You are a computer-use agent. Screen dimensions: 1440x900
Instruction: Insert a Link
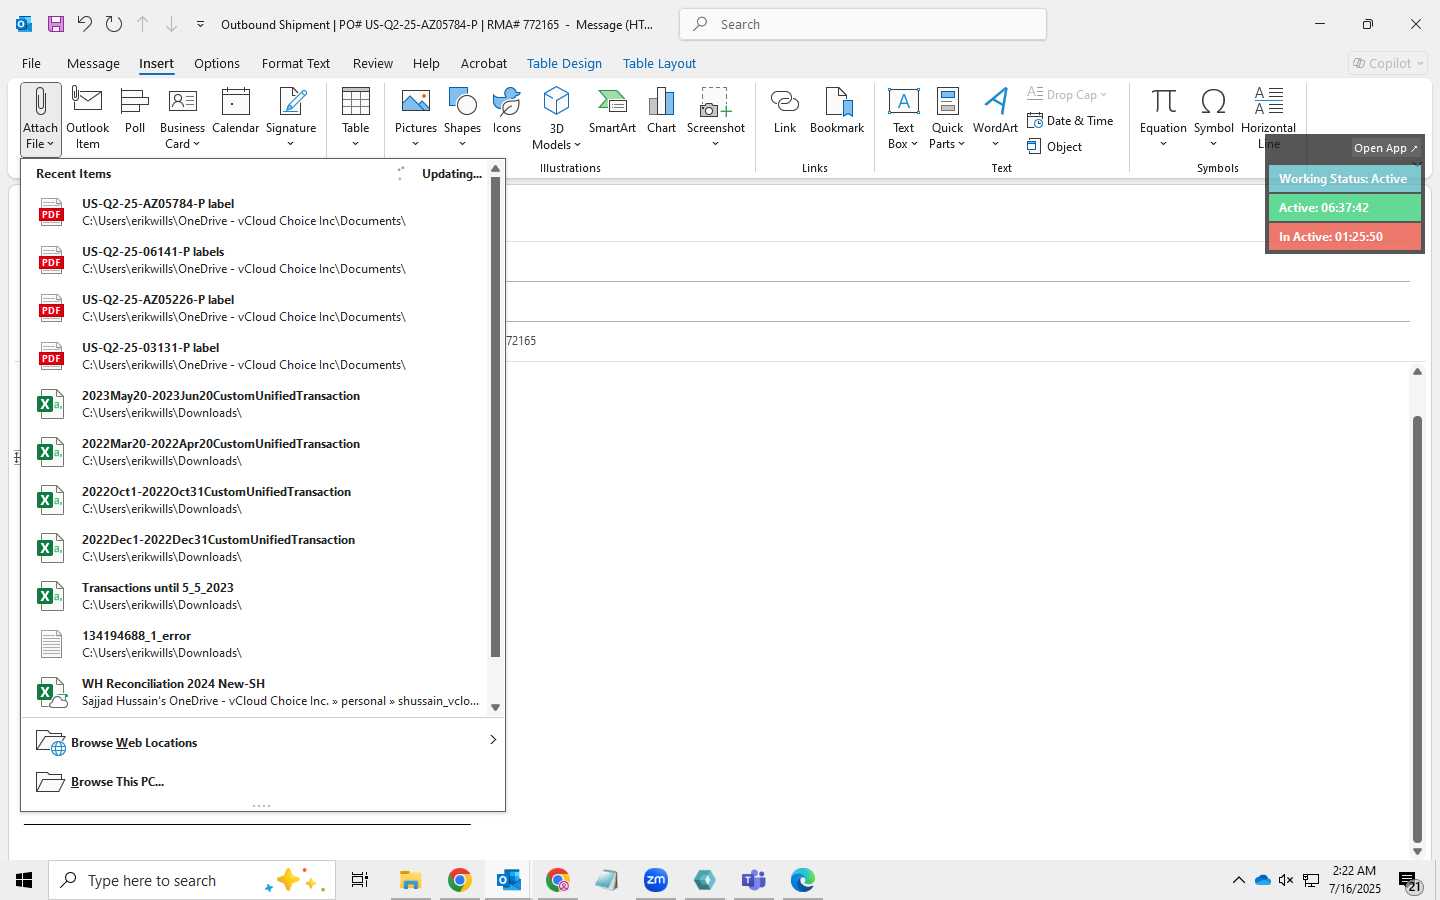tap(785, 111)
